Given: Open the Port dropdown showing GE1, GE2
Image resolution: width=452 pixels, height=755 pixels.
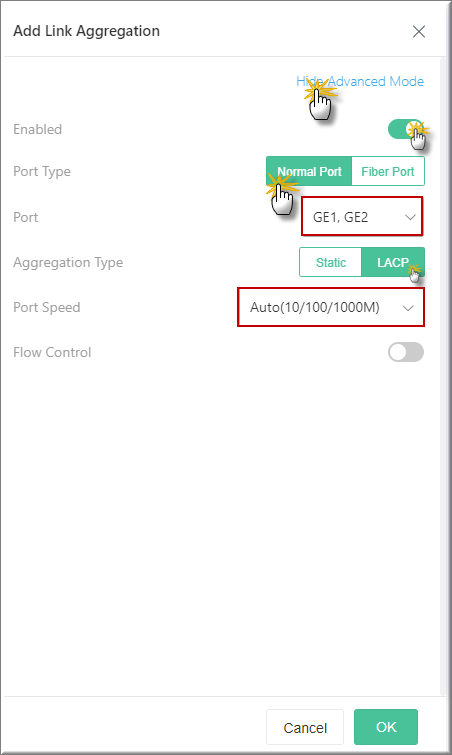Looking at the screenshot, I should (362, 217).
